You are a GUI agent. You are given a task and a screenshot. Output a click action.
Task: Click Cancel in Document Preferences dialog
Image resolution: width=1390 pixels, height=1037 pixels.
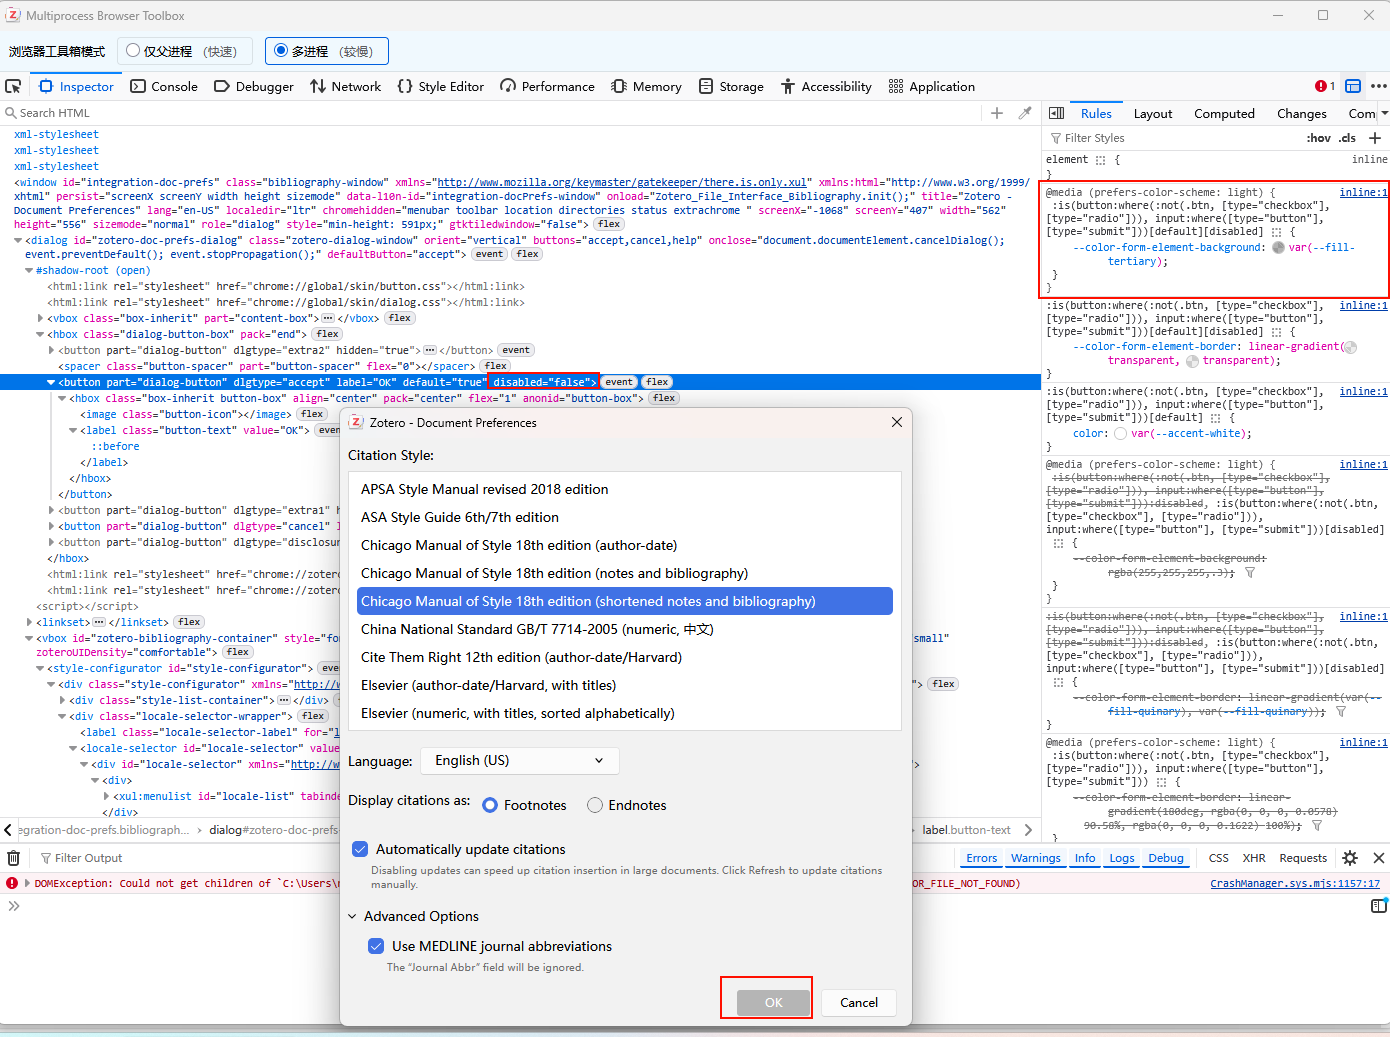[859, 1002]
